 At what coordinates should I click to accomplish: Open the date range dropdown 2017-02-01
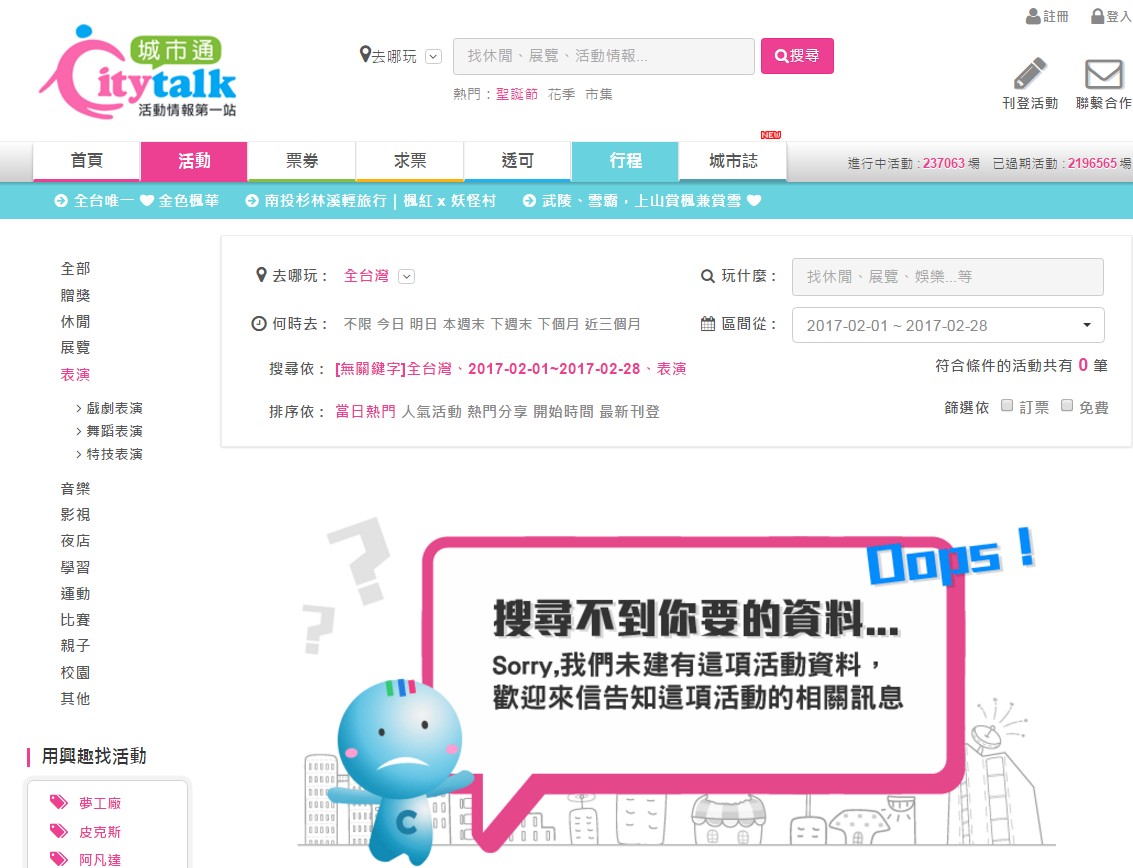point(947,326)
